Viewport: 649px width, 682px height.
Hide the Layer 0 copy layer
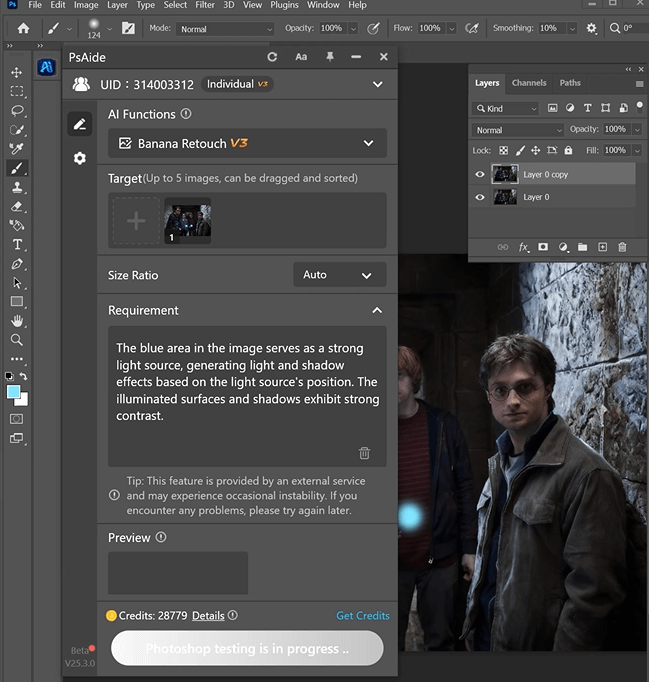(480, 174)
